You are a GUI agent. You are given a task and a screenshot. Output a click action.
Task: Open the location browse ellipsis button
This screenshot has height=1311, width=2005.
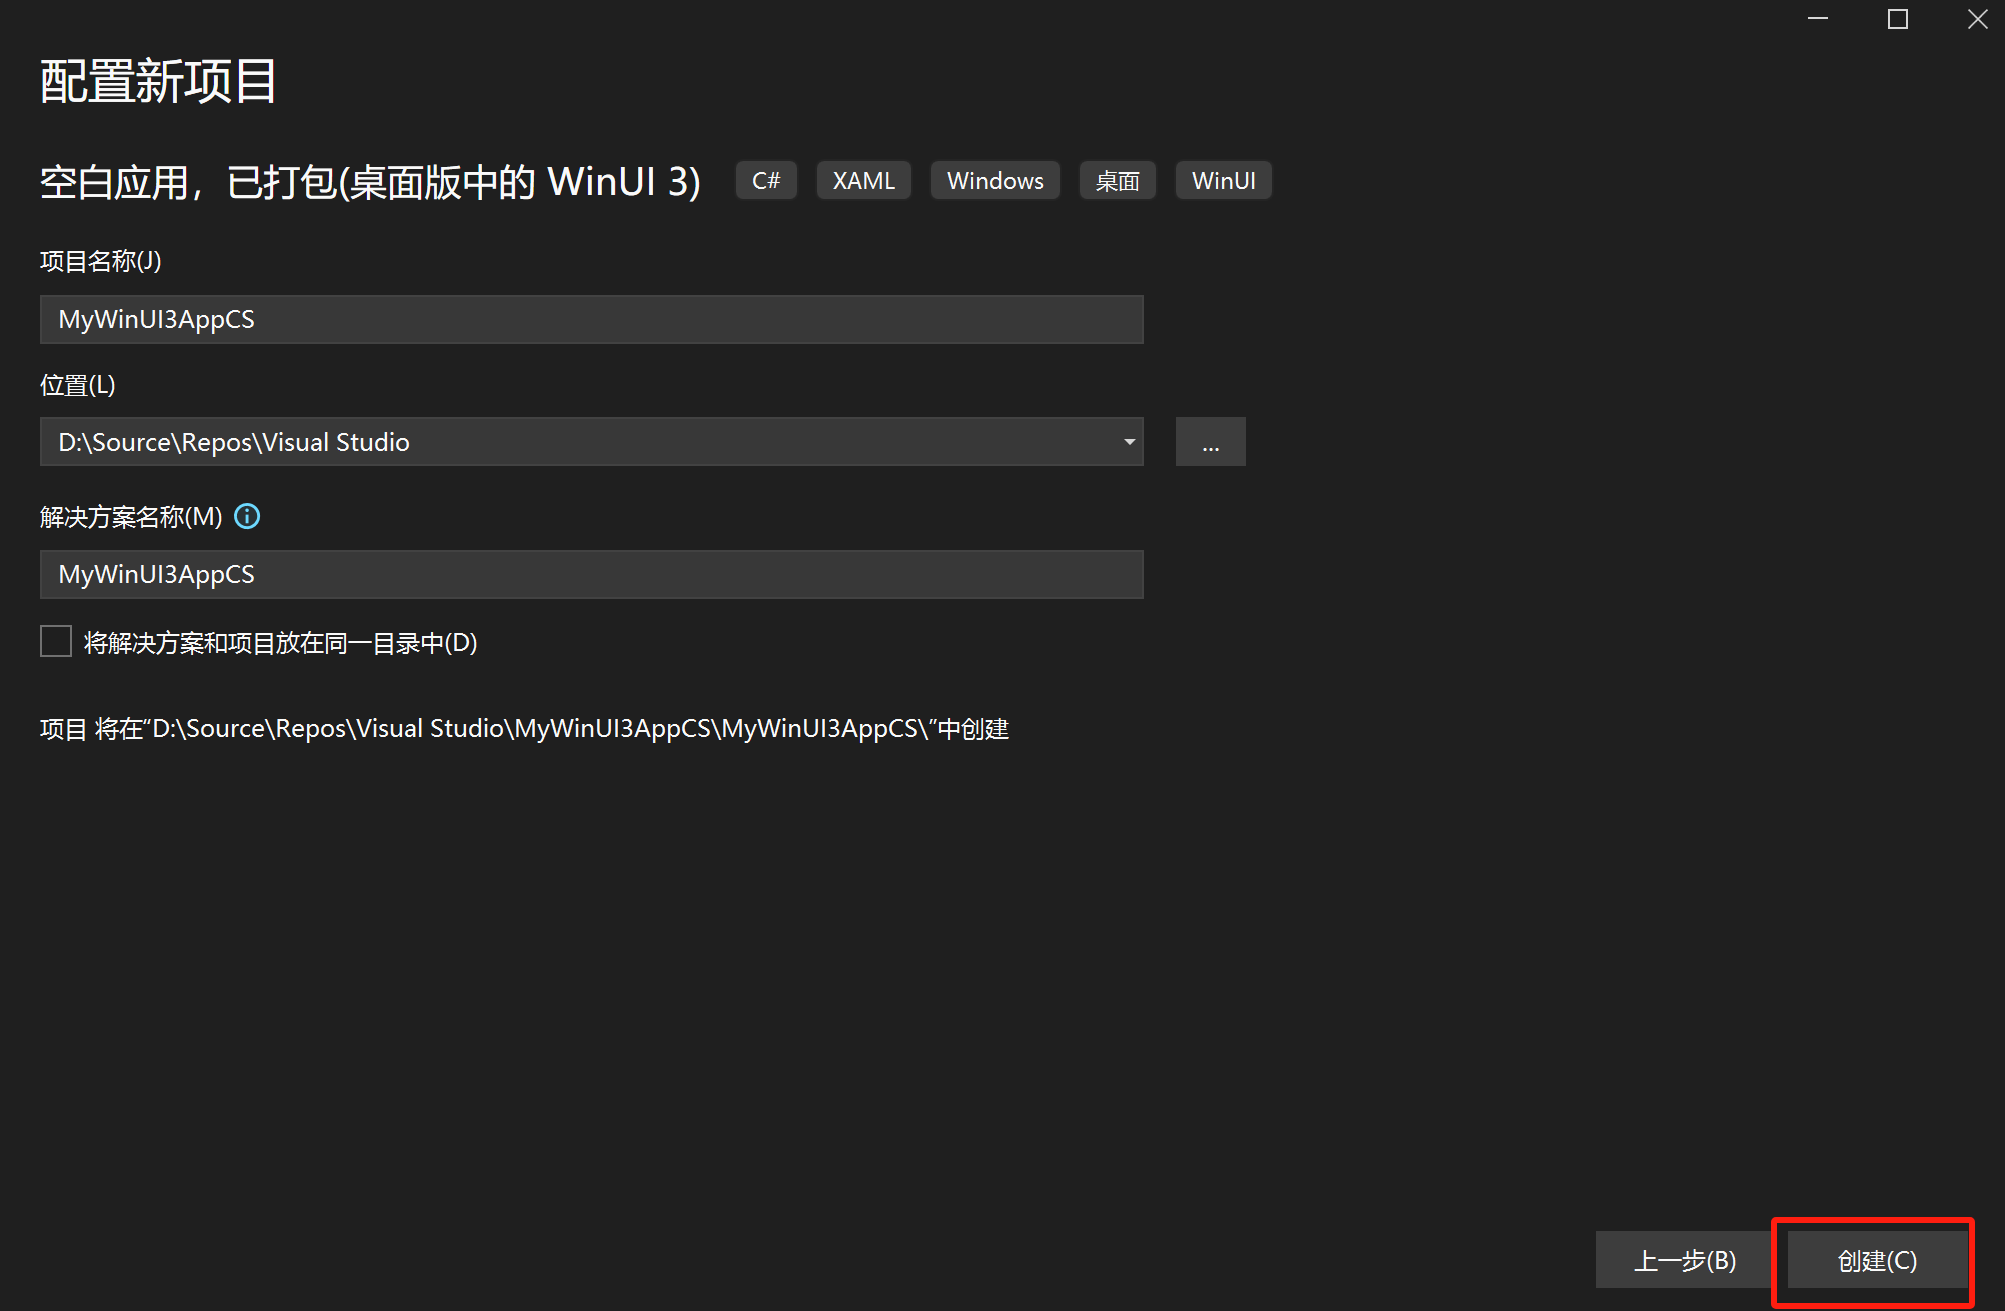1210,442
